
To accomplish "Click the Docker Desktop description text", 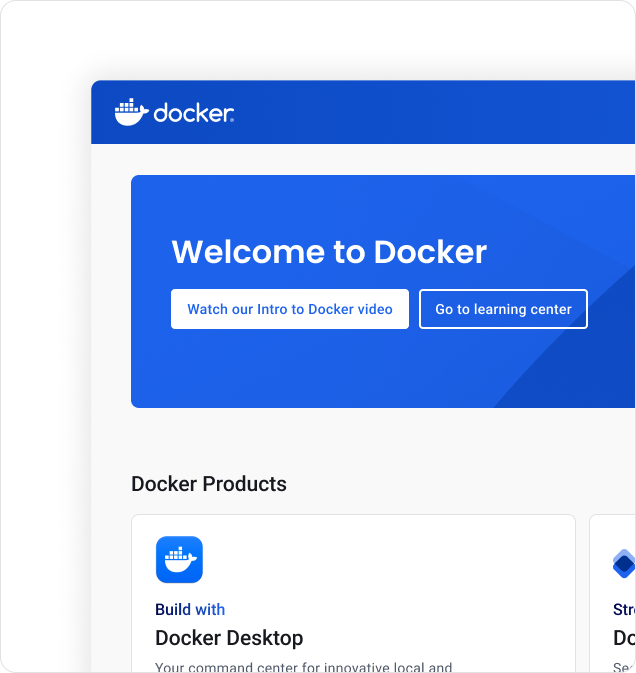I will (303, 666).
